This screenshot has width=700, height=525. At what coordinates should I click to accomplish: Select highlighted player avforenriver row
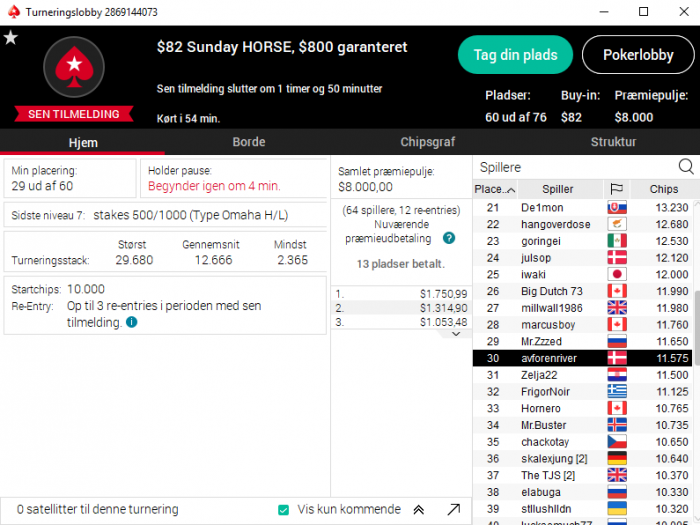[582, 358]
